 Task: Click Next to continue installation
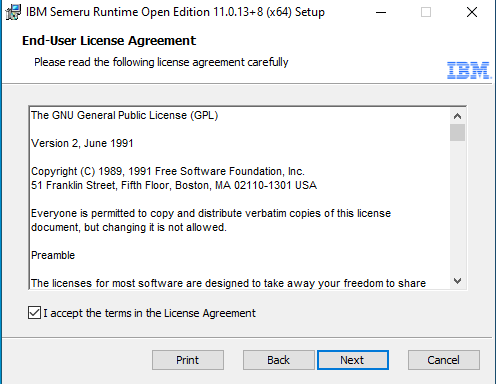(x=353, y=360)
